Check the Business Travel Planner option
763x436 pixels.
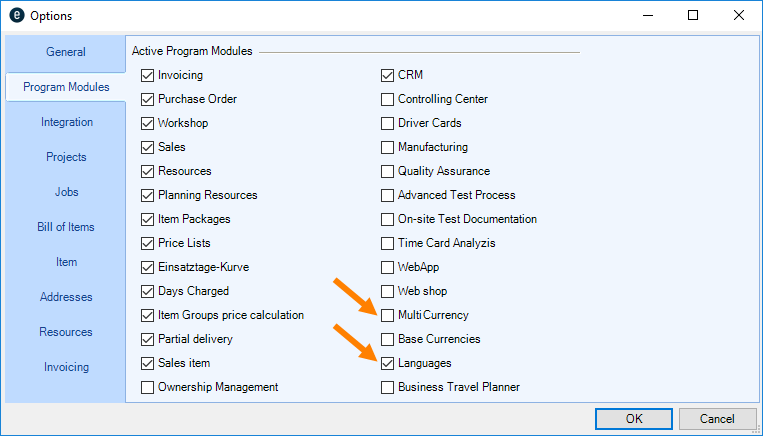[388, 387]
